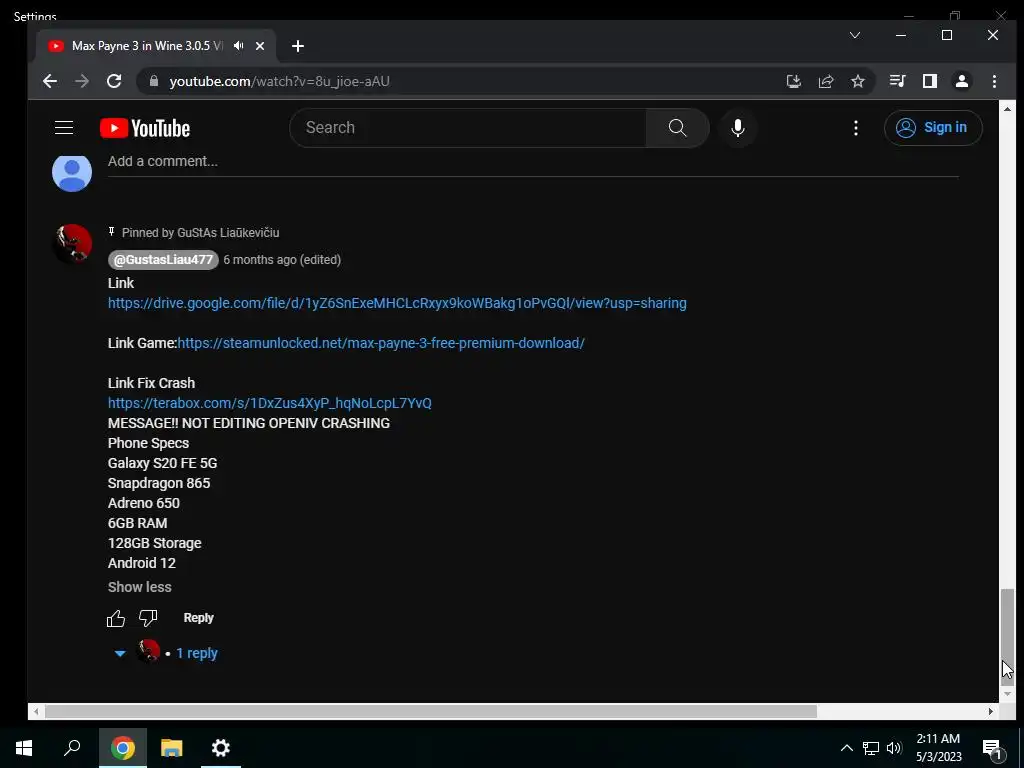Mute the tab via speaker icon
The width and height of the screenshot is (1024, 768).
(238, 46)
